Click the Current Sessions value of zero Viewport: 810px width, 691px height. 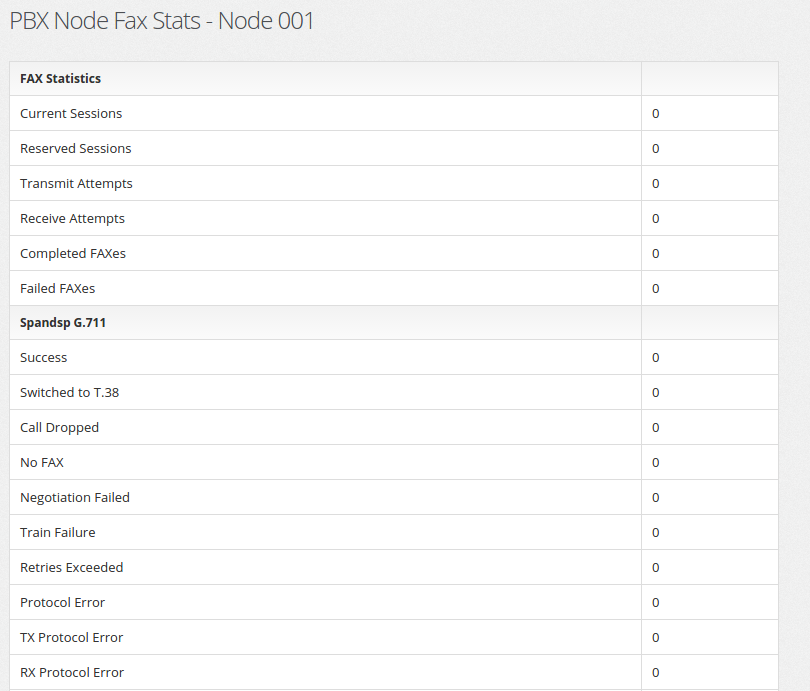(656, 114)
